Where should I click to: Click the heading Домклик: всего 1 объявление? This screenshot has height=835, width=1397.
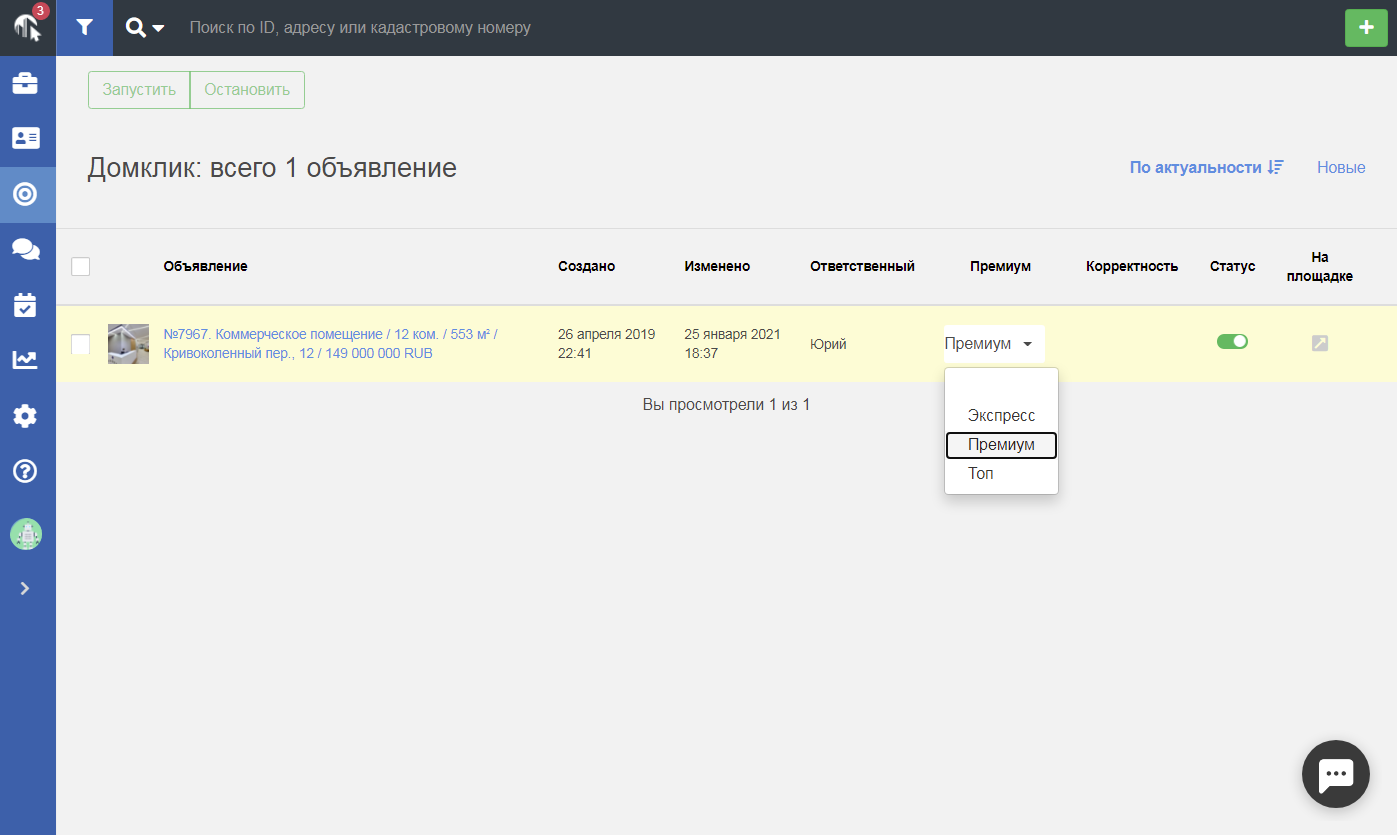pyautogui.click(x=272, y=168)
